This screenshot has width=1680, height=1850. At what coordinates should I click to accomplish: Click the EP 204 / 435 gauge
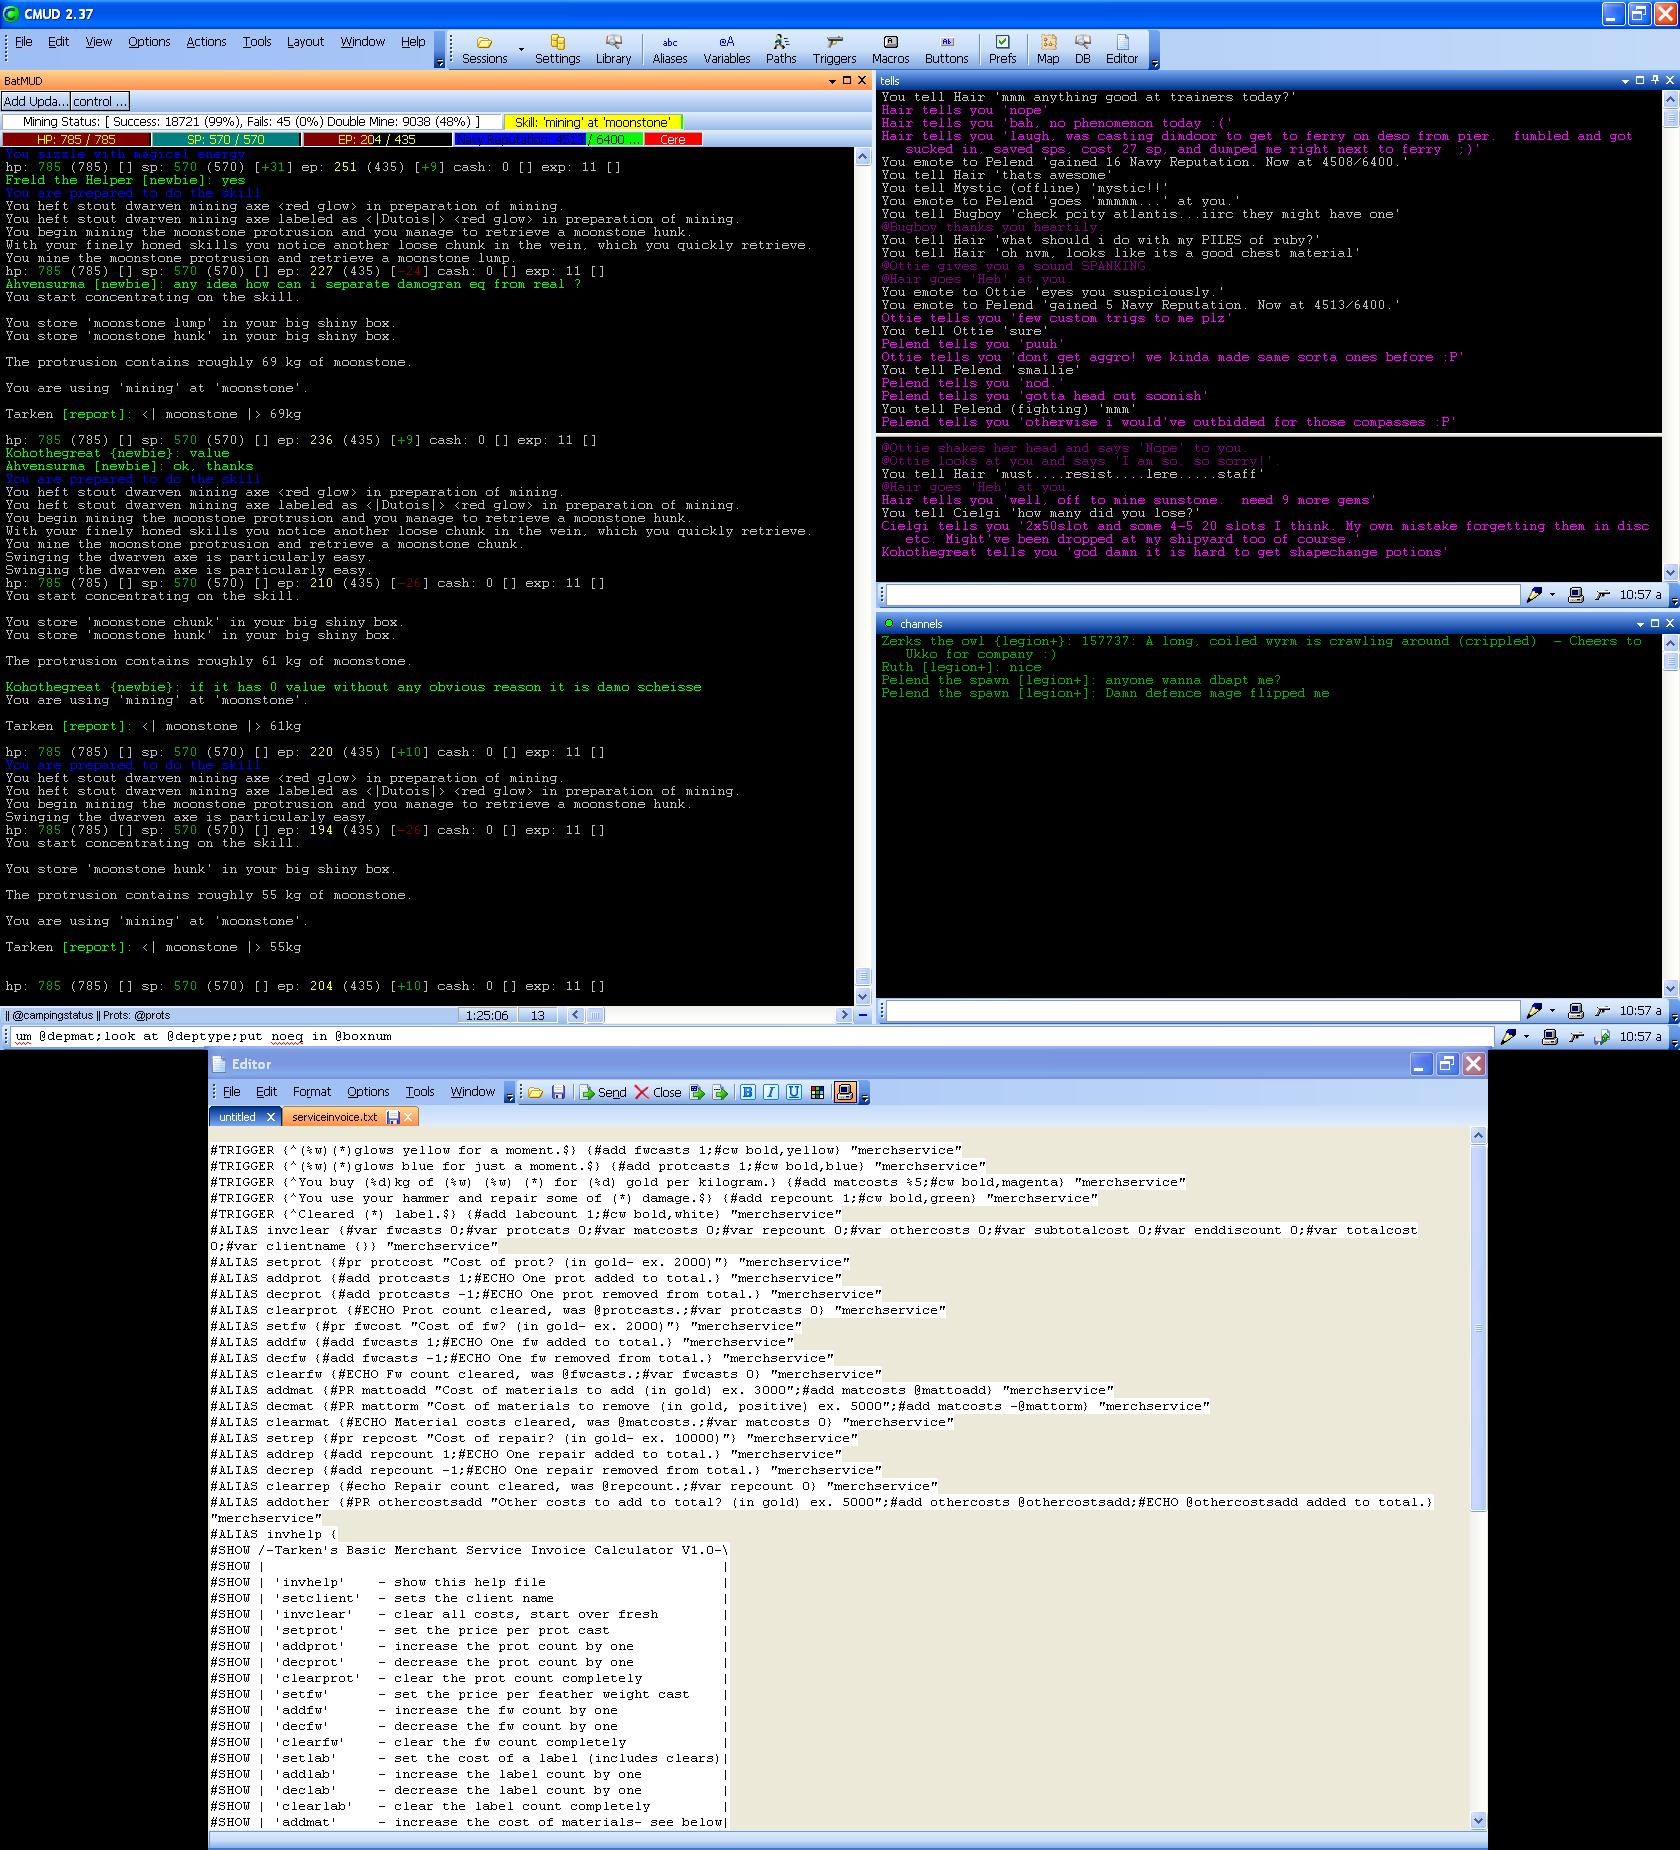(x=377, y=139)
